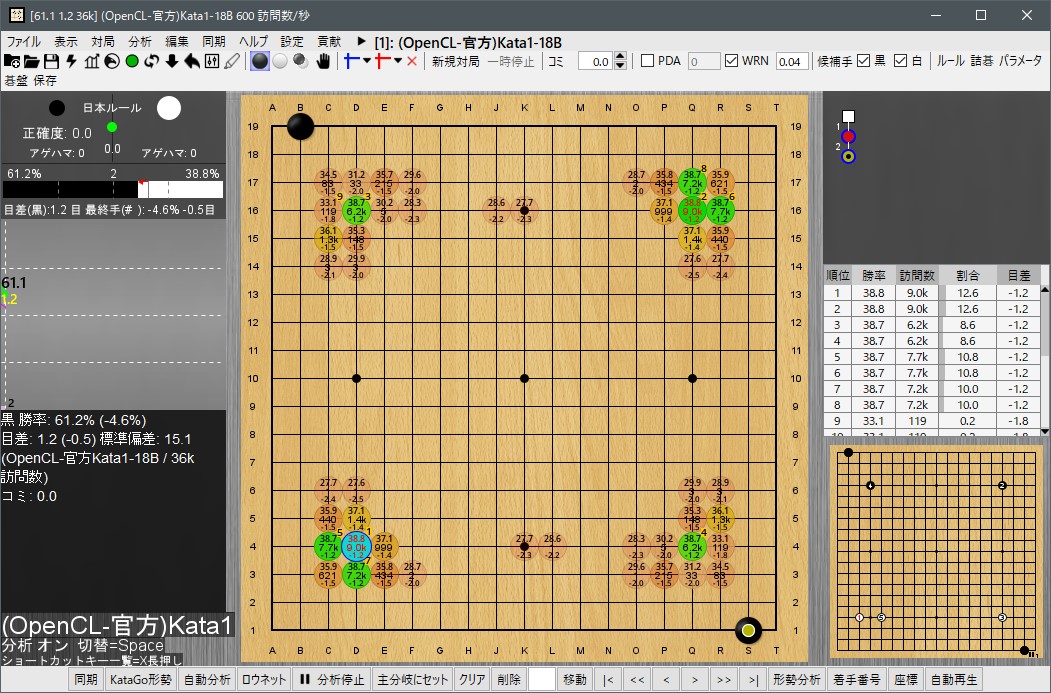The image size is (1051, 693).
Task: Click the red cross marker icon
Action: [383, 61]
